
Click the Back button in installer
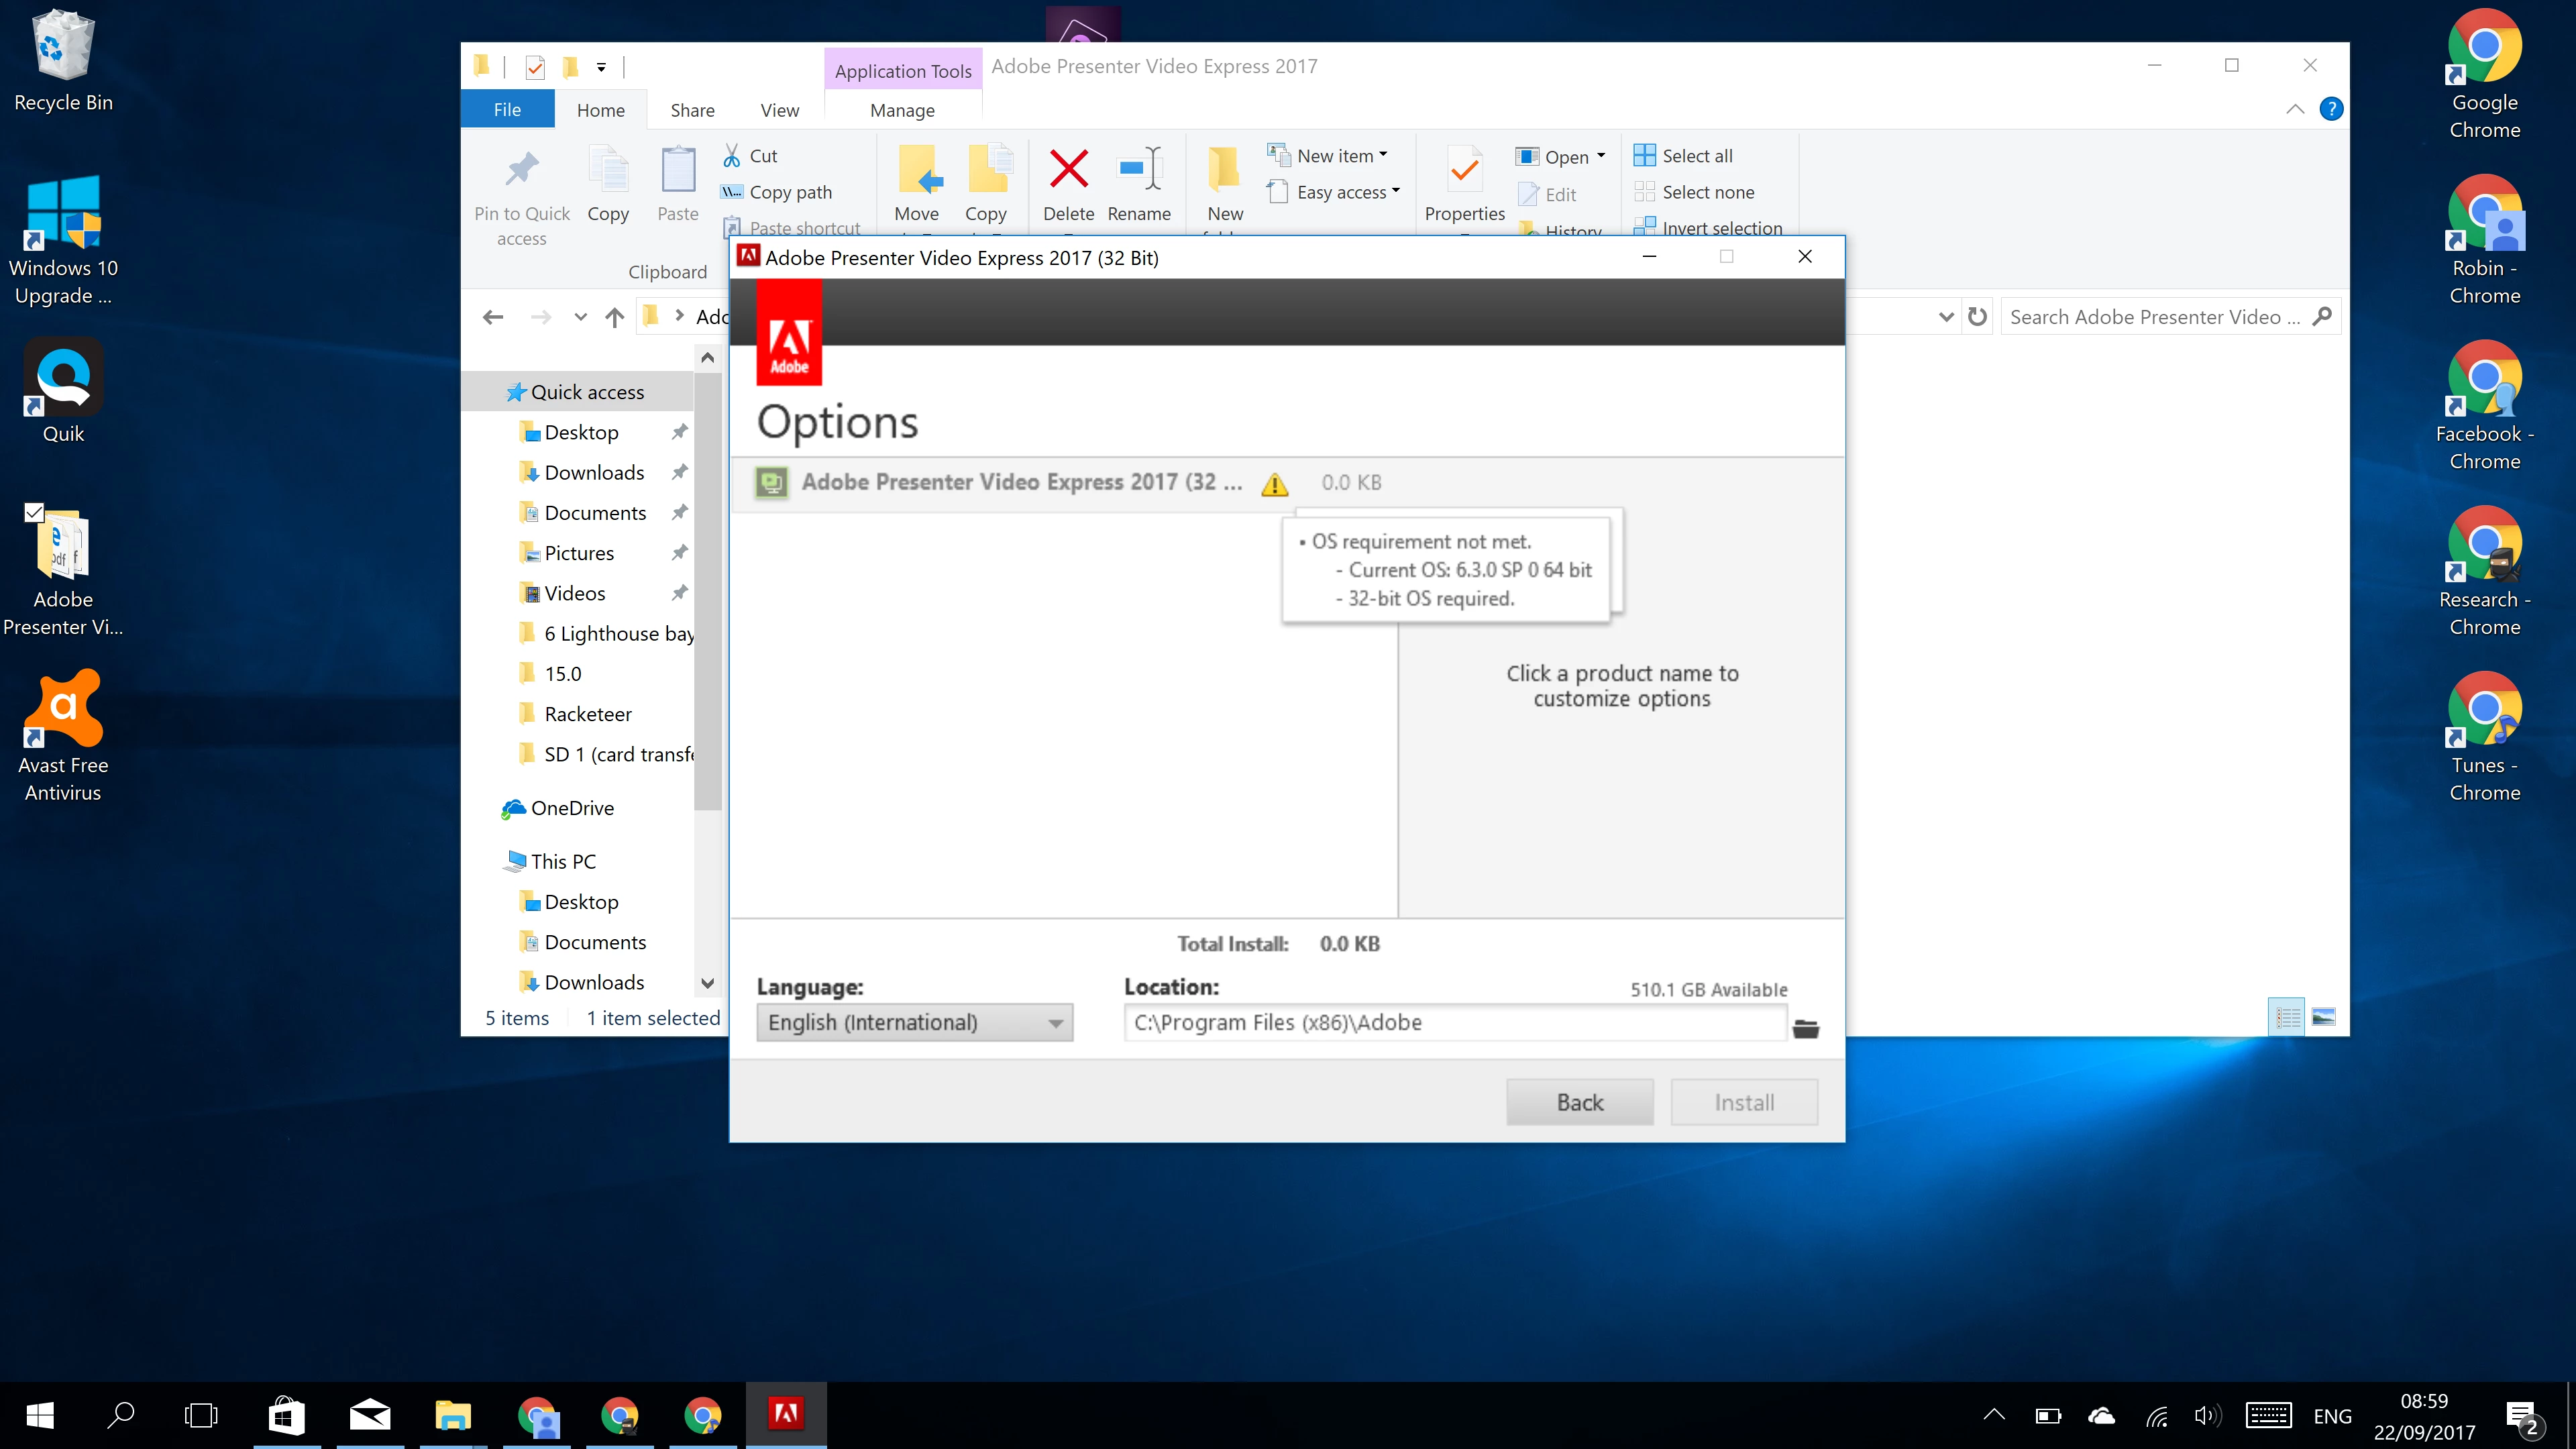click(x=1579, y=1102)
